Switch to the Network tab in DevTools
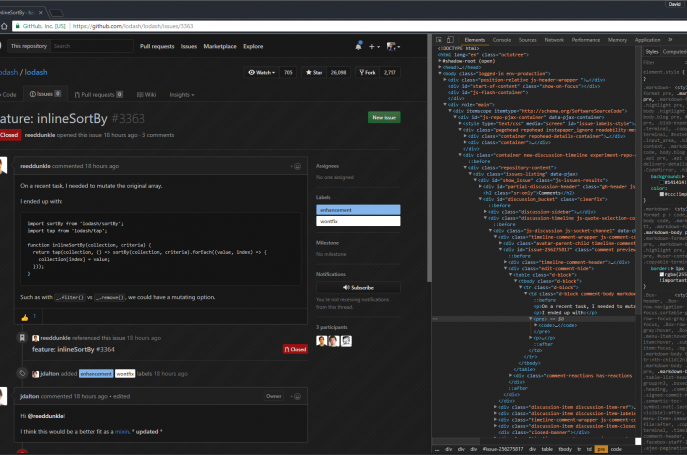Viewport: 687px width, 455px height. [x=554, y=40]
